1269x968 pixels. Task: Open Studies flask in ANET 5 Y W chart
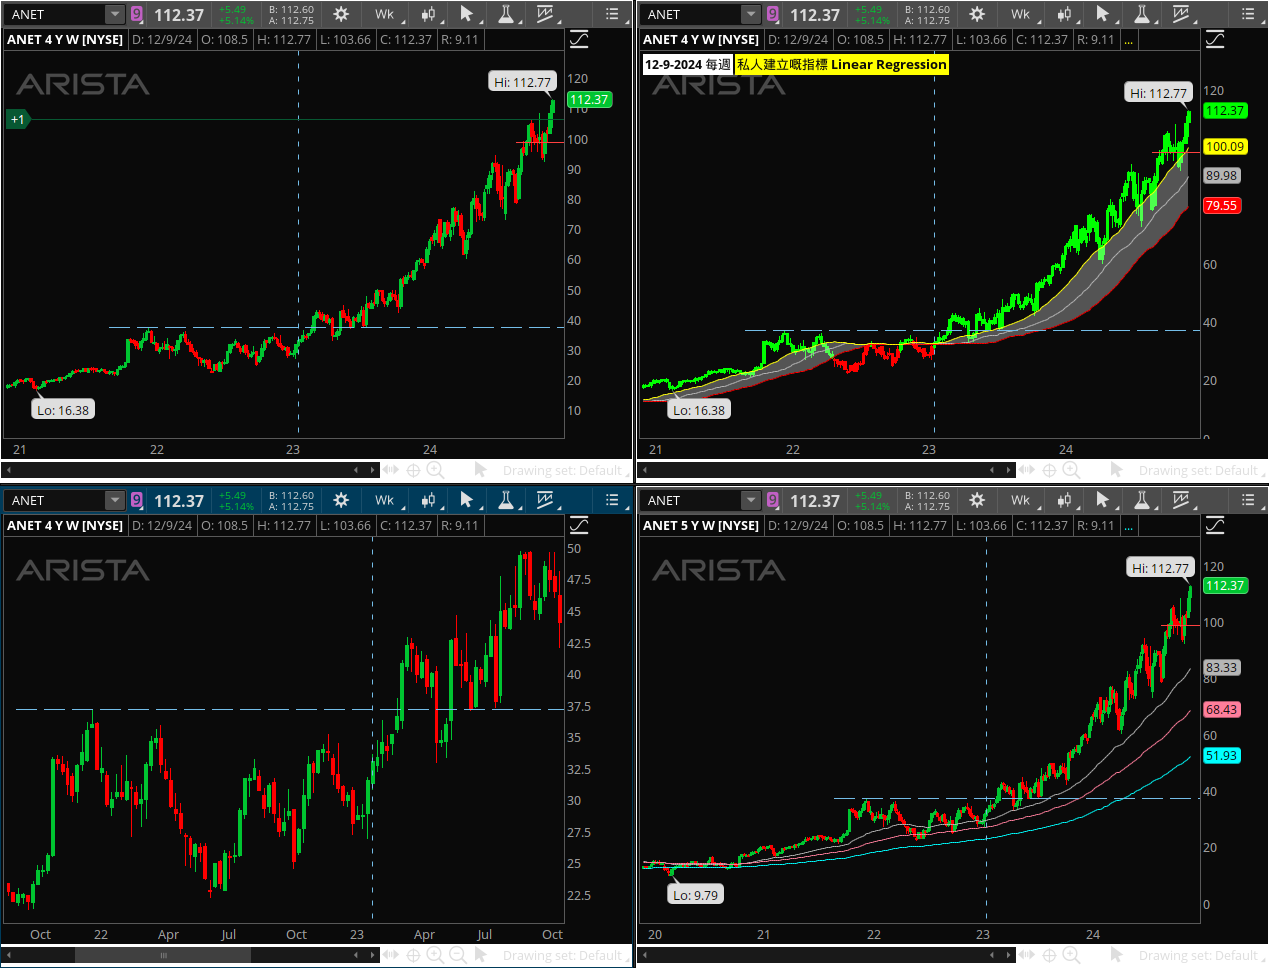point(1142,500)
